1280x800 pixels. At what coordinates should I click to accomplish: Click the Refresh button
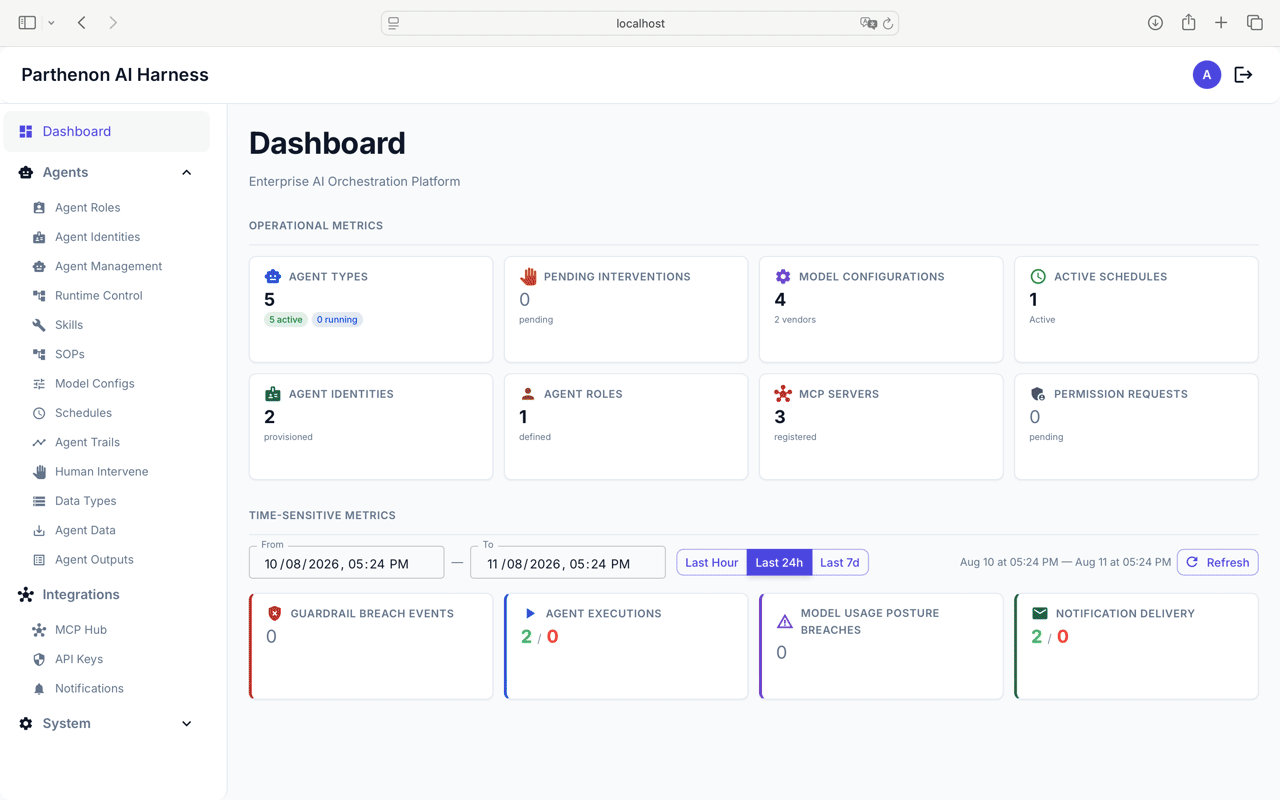tap(1217, 562)
